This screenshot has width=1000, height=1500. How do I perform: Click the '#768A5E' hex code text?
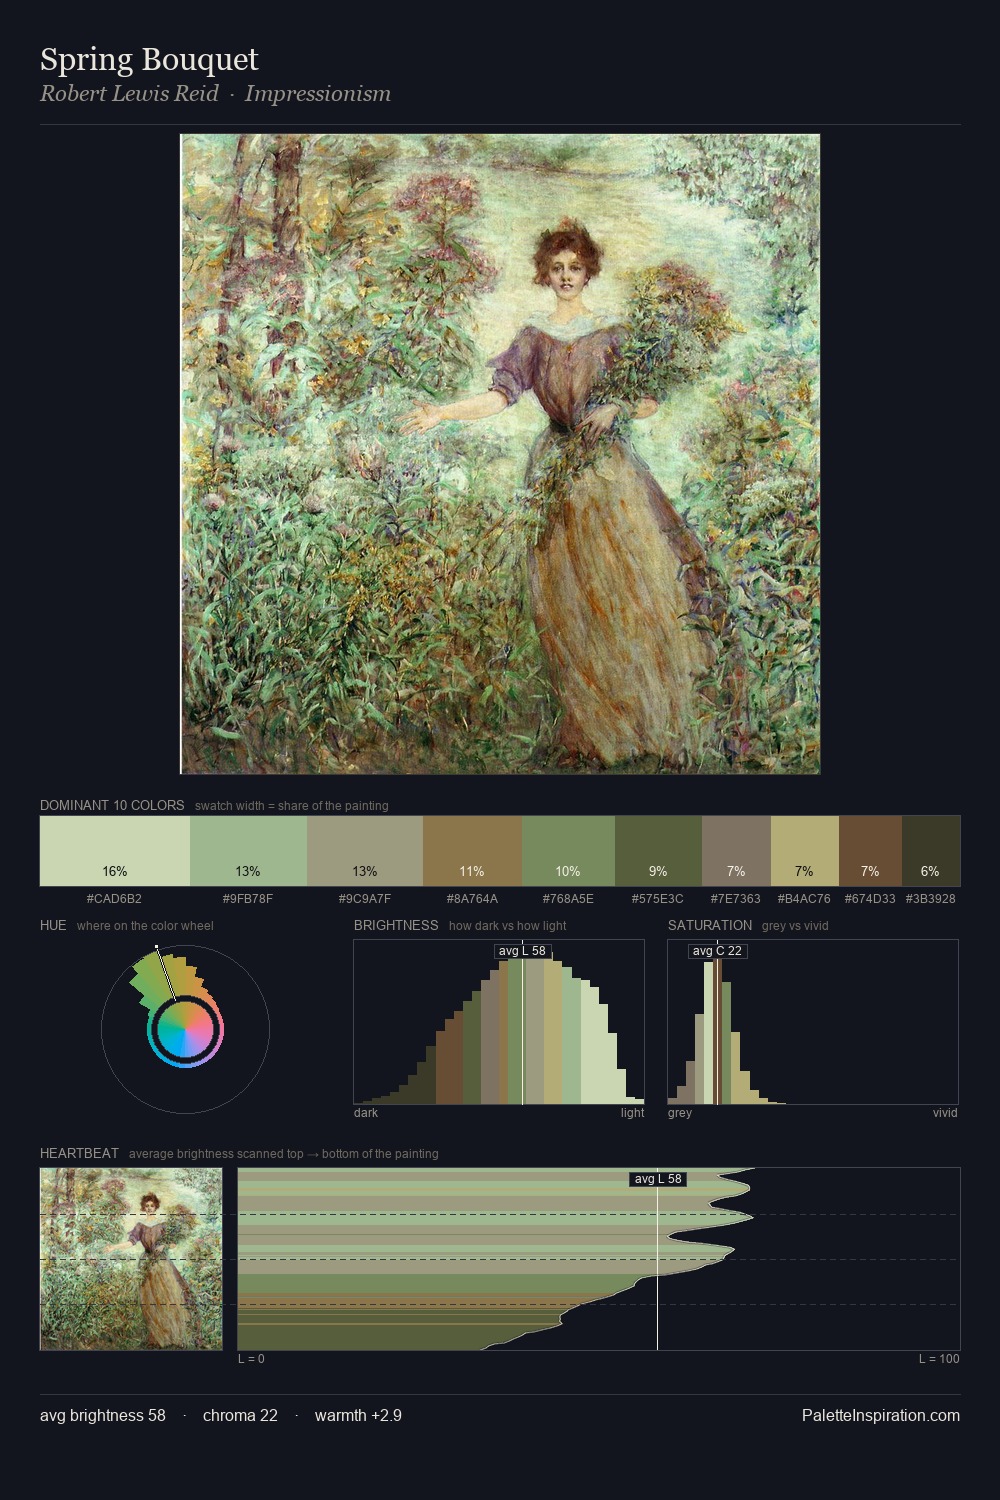pyautogui.click(x=568, y=898)
